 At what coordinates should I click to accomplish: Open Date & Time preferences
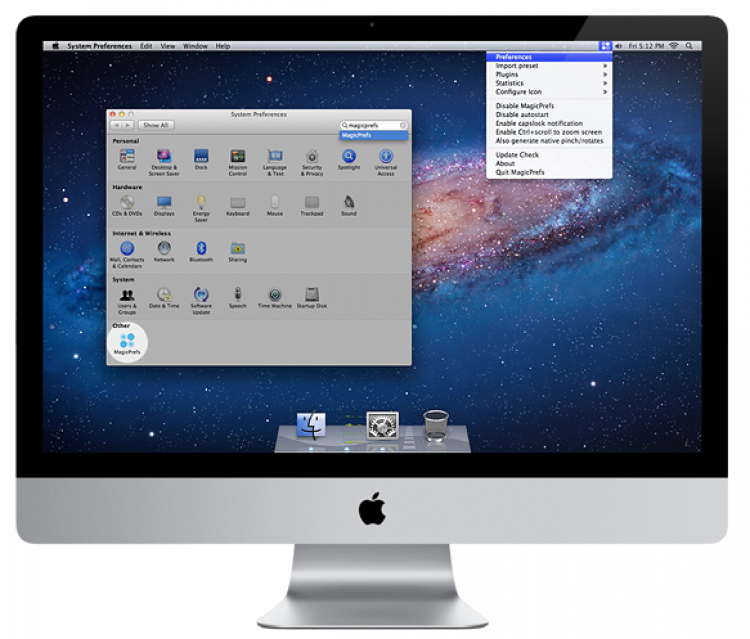[164, 298]
